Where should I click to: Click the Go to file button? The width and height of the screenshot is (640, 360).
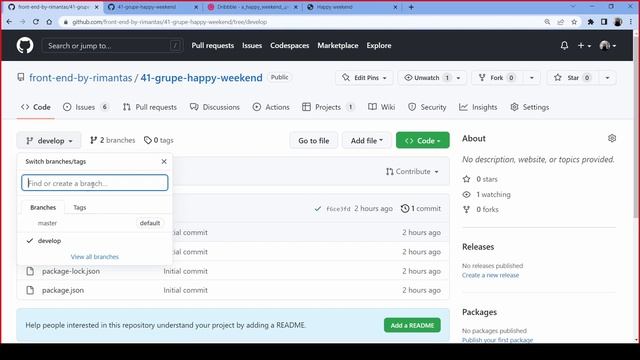(313, 140)
